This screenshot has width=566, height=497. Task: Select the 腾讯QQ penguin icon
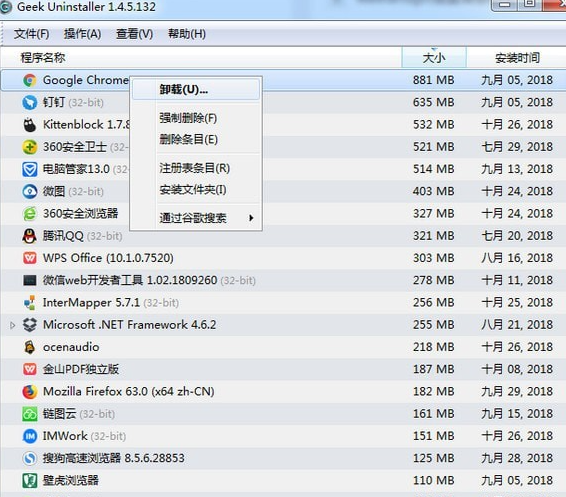click(x=30, y=236)
